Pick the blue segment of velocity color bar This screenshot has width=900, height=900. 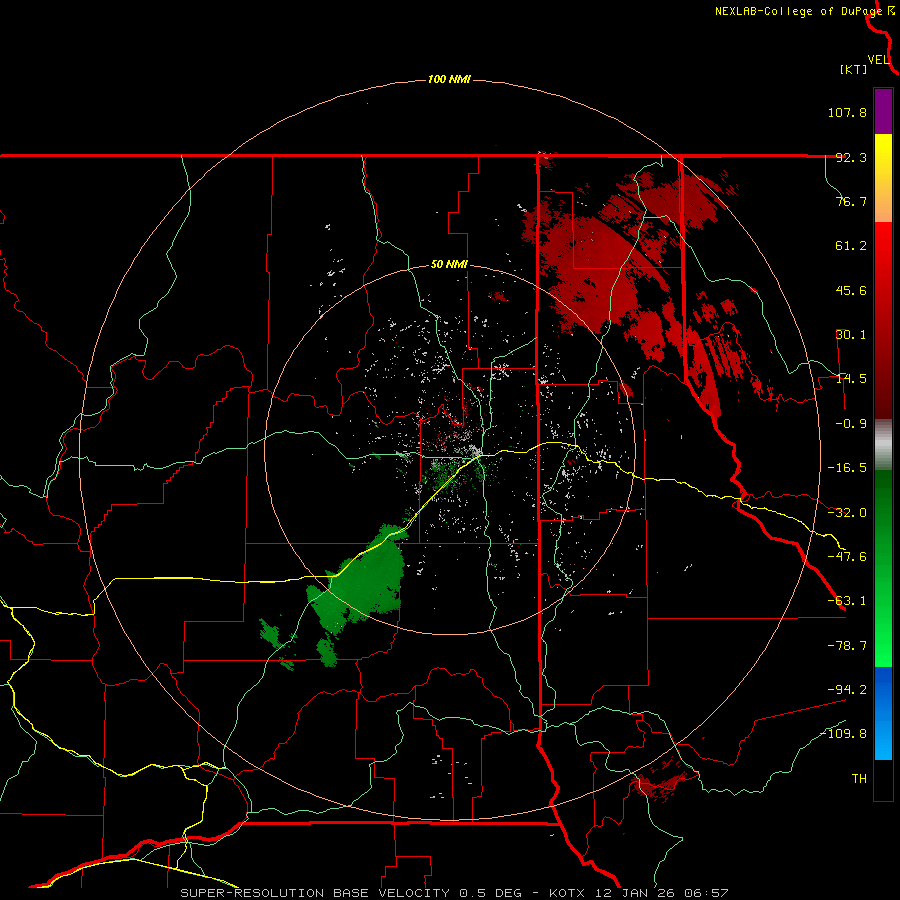tap(883, 713)
